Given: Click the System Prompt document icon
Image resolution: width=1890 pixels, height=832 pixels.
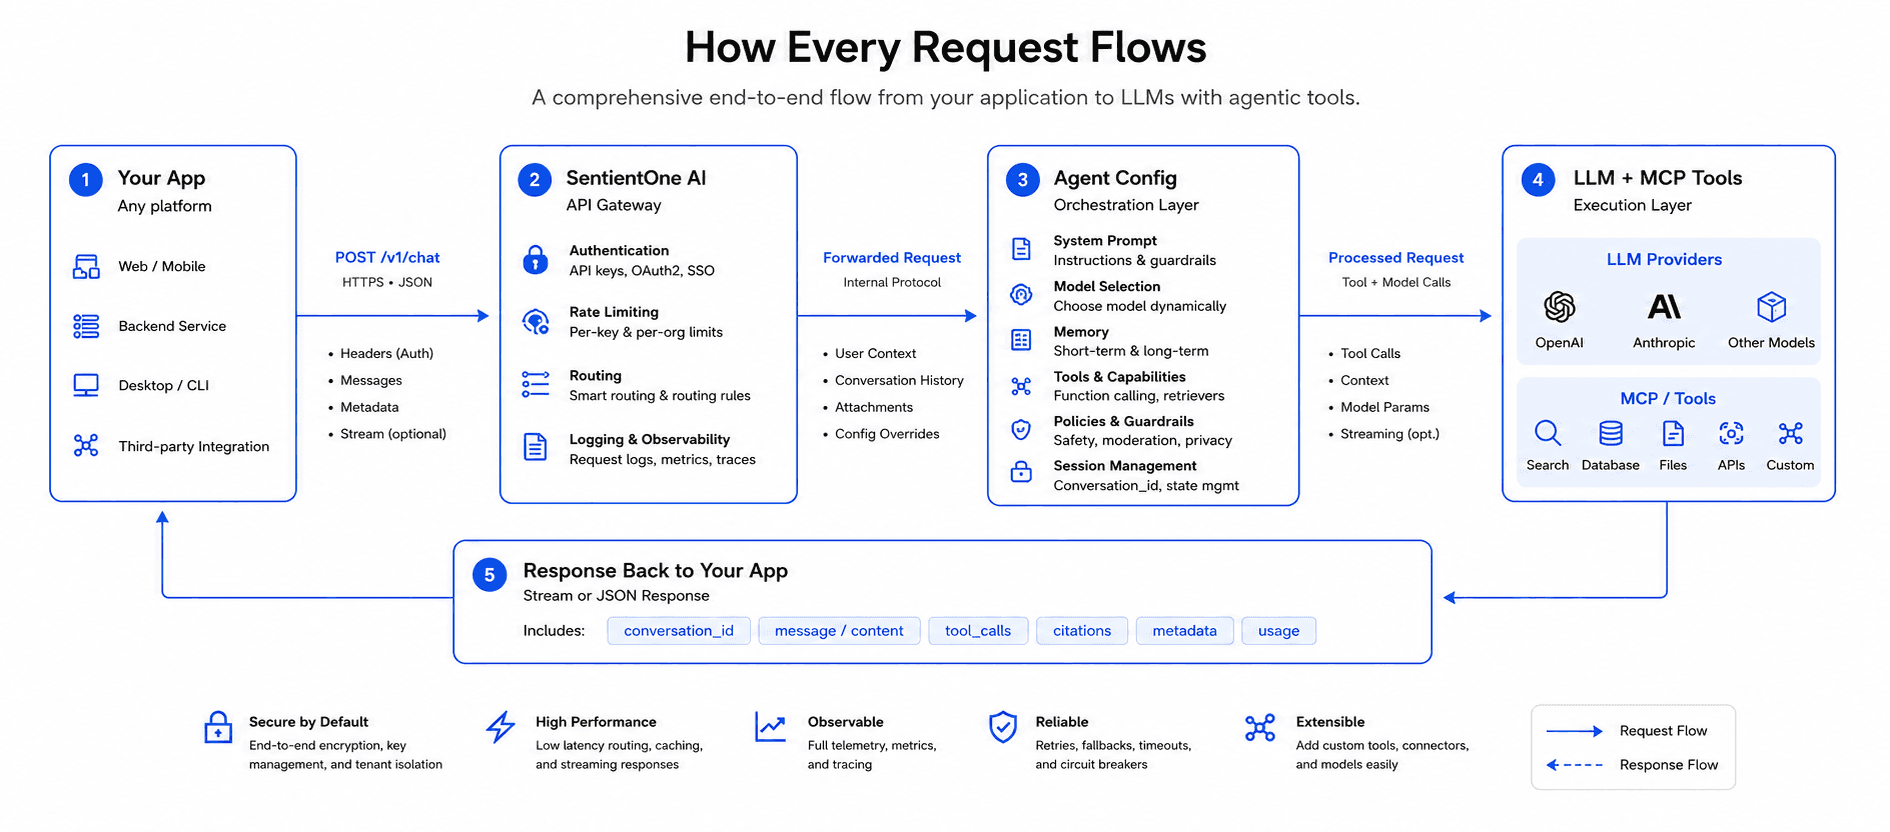Looking at the screenshot, I should [1021, 249].
